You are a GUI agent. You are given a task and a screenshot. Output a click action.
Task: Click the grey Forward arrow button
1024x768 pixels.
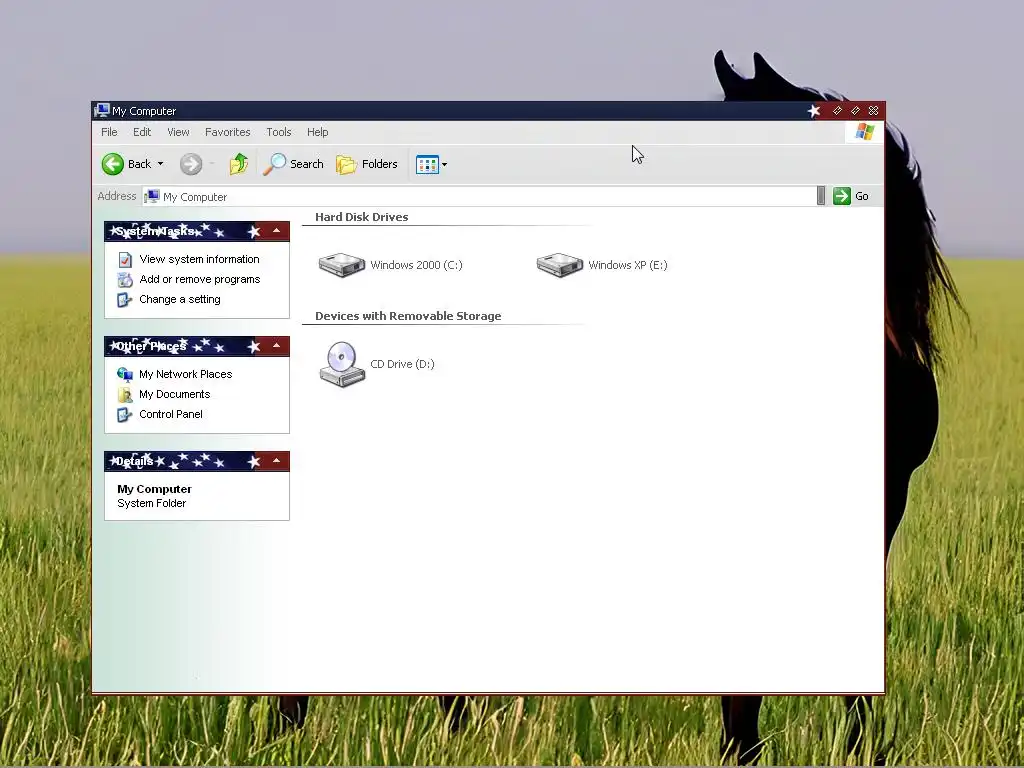(x=191, y=164)
